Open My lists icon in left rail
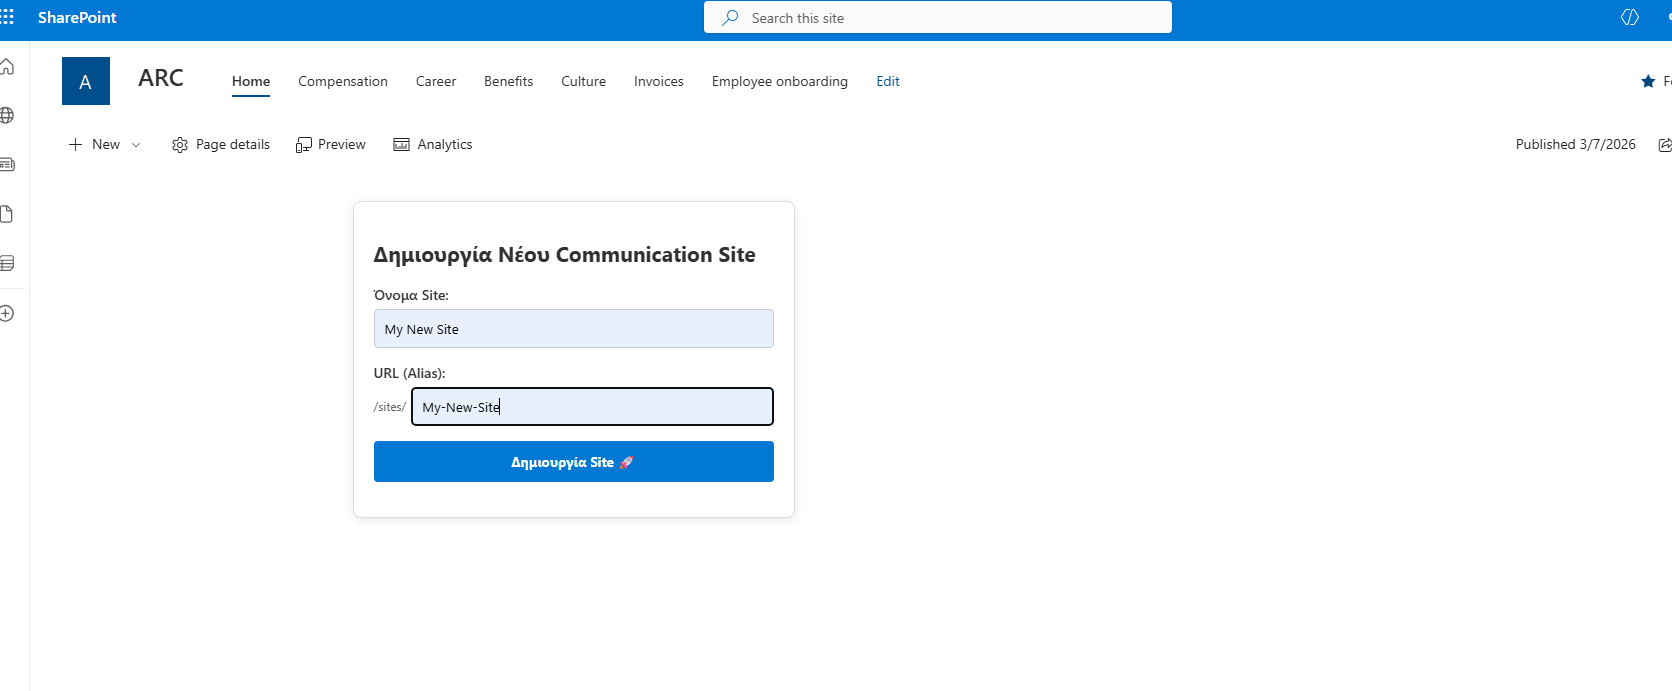The width and height of the screenshot is (1672, 691). pyautogui.click(x=7, y=263)
